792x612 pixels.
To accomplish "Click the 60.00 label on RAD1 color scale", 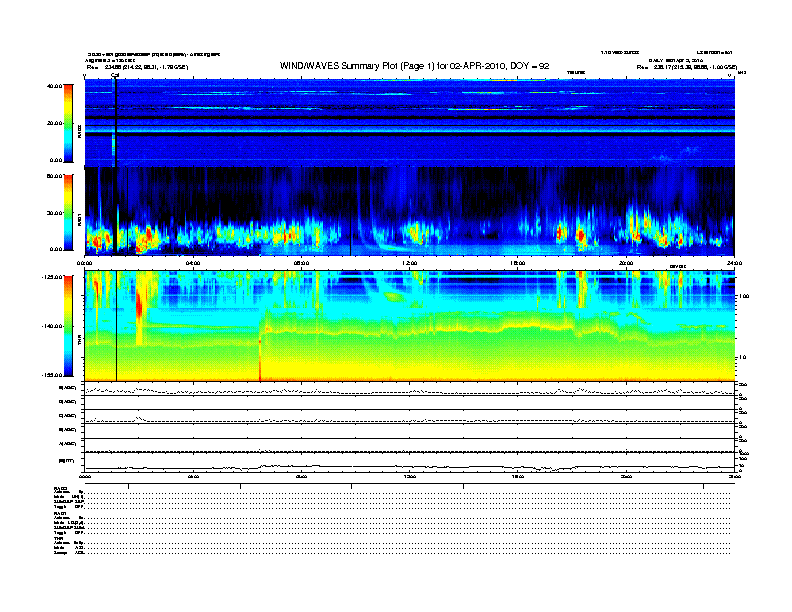I will click(54, 176).
